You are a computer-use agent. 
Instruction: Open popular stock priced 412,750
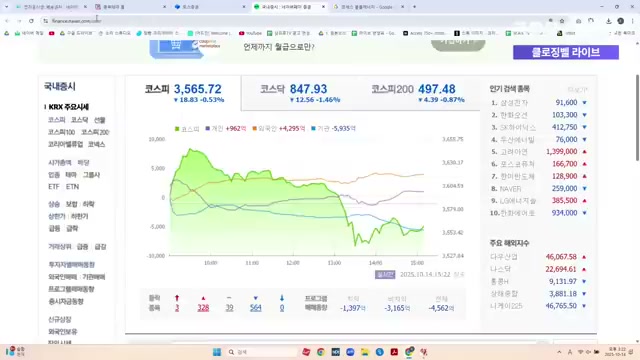tap(518, 127)
